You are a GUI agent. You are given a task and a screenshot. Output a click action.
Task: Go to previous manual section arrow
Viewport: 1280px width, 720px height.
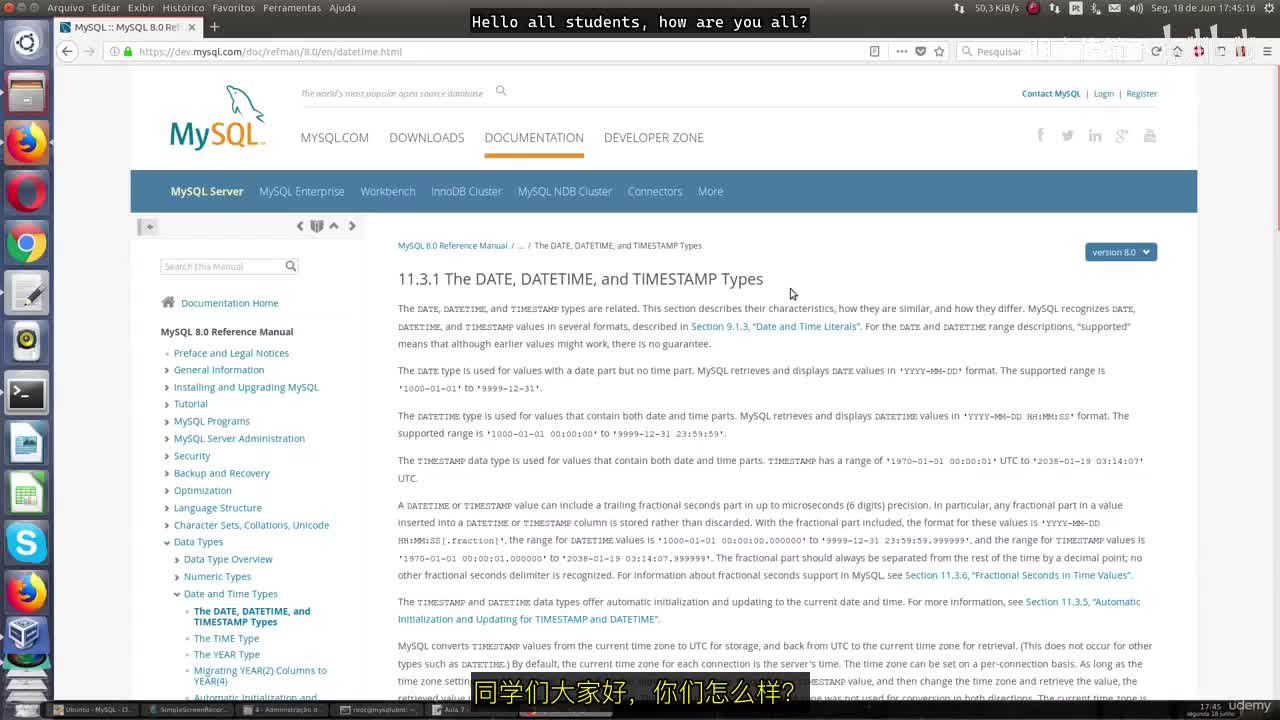coord(300,226)
